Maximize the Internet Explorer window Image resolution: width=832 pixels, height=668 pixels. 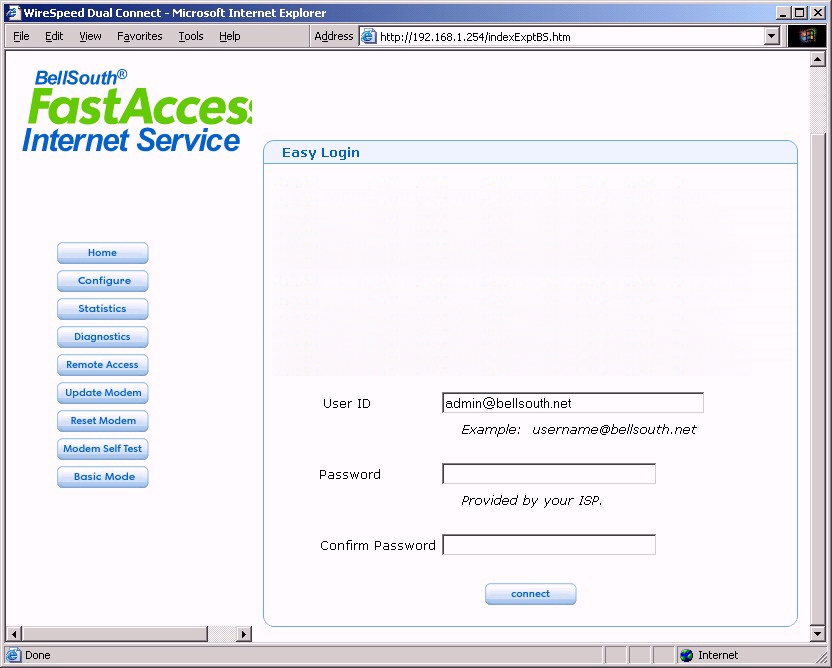coord(800,13)
